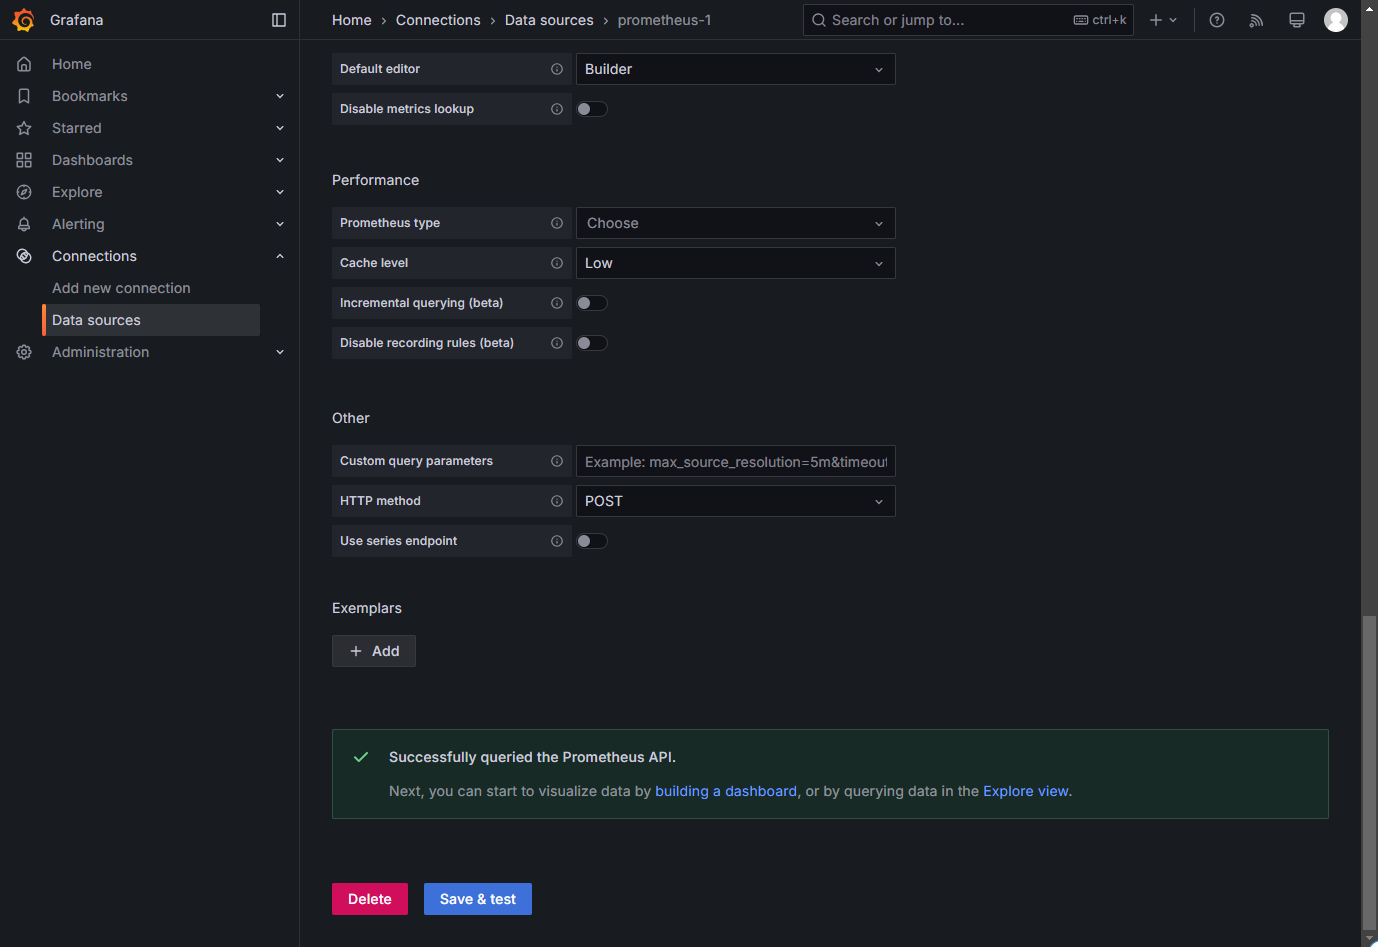Click the Bookmarks icon in sidebar
1378x947 pixels.
tap(24, 96)
